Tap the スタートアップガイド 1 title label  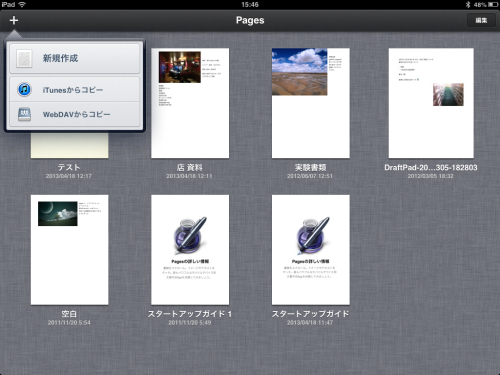[x=190, y=314]
